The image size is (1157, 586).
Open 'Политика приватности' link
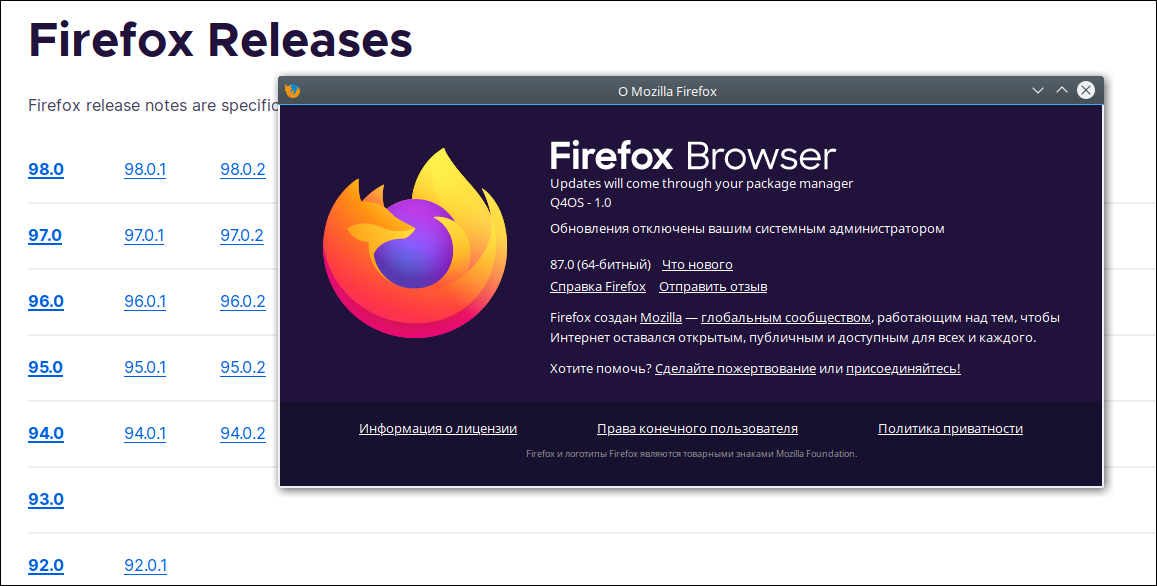tap(950, 428)
